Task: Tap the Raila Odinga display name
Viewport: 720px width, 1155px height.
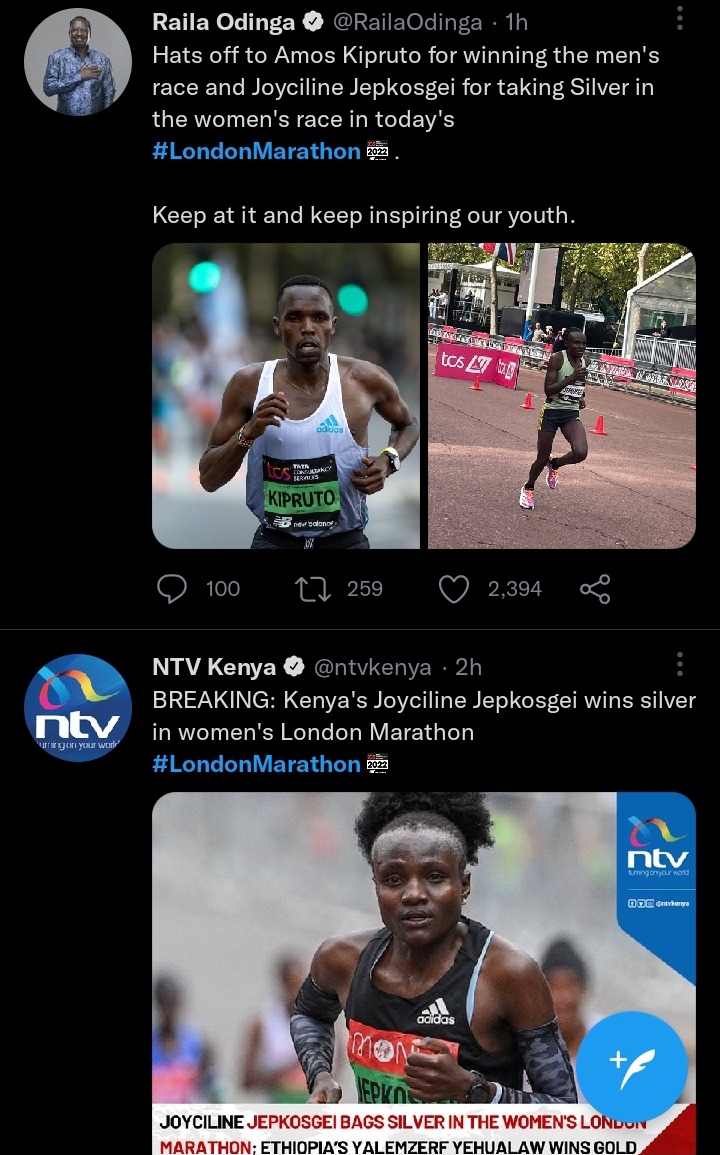Action: 223,22
